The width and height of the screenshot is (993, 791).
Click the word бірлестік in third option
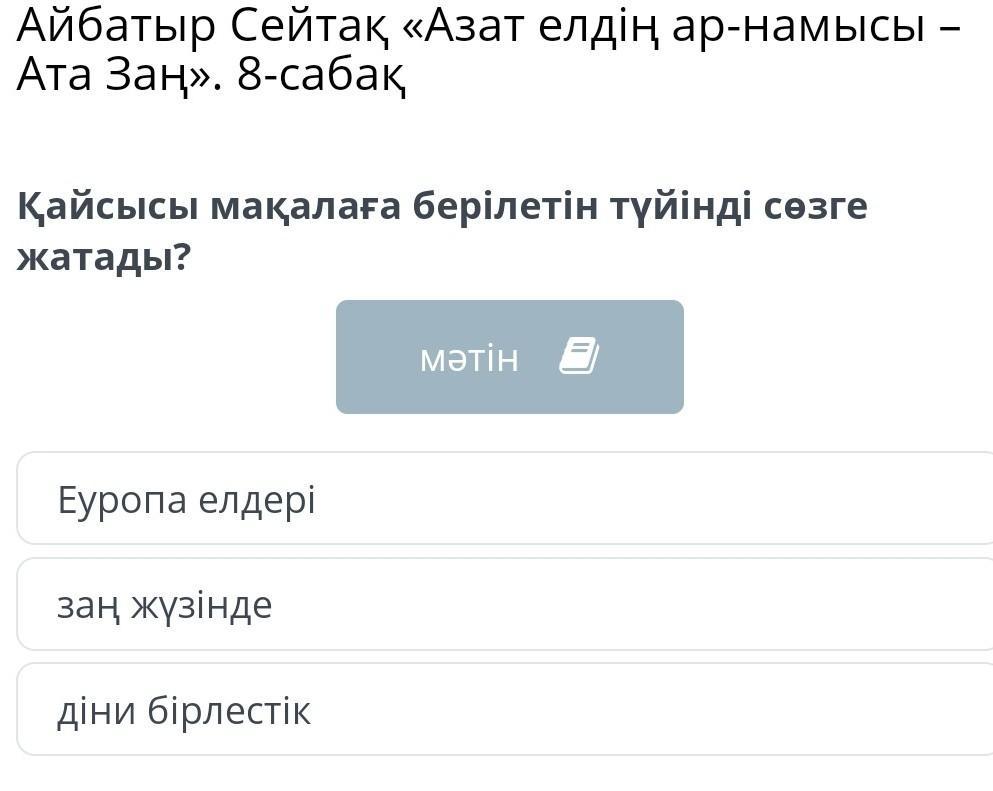(229, 710)
